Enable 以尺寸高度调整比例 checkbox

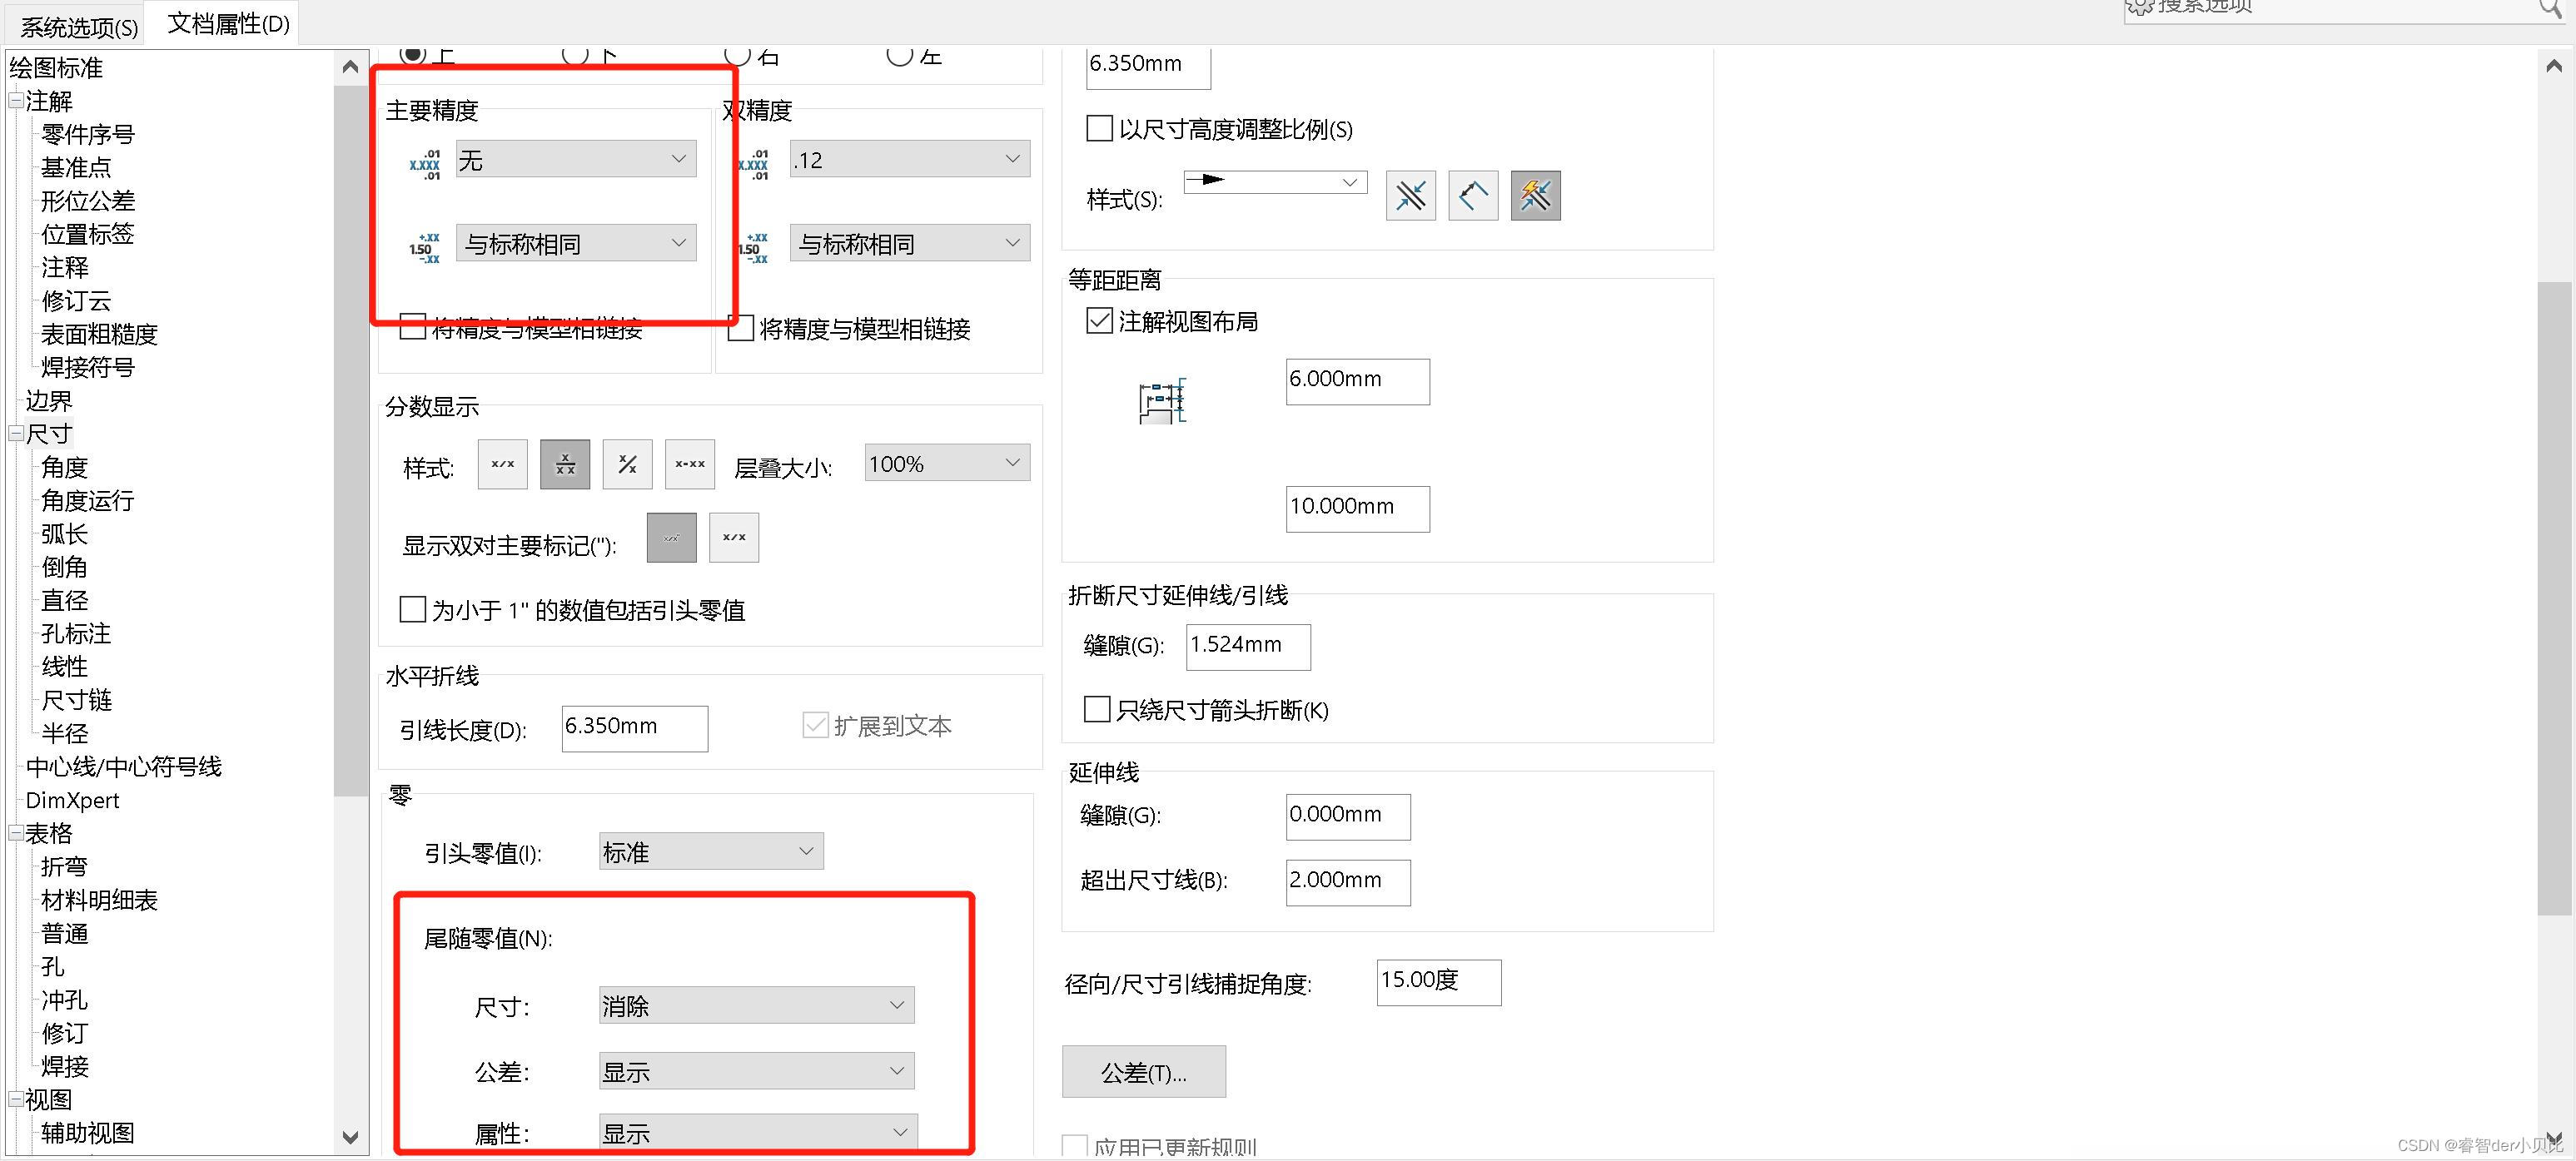pyautogui.click(x=1099, y=129)
